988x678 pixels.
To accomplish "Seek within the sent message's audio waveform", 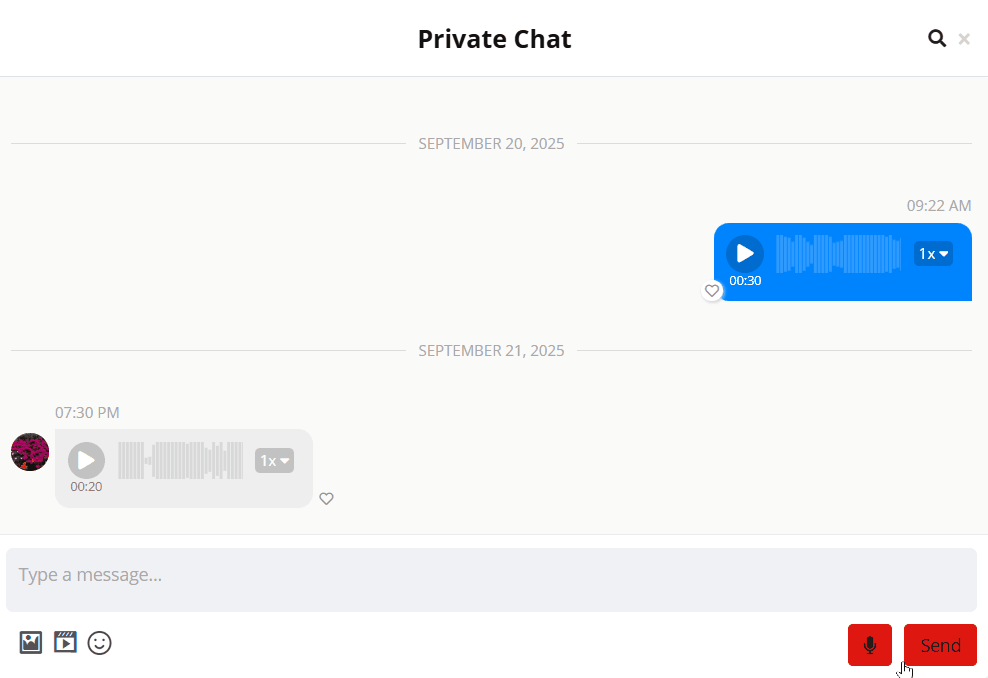I will tap(838, 254).
